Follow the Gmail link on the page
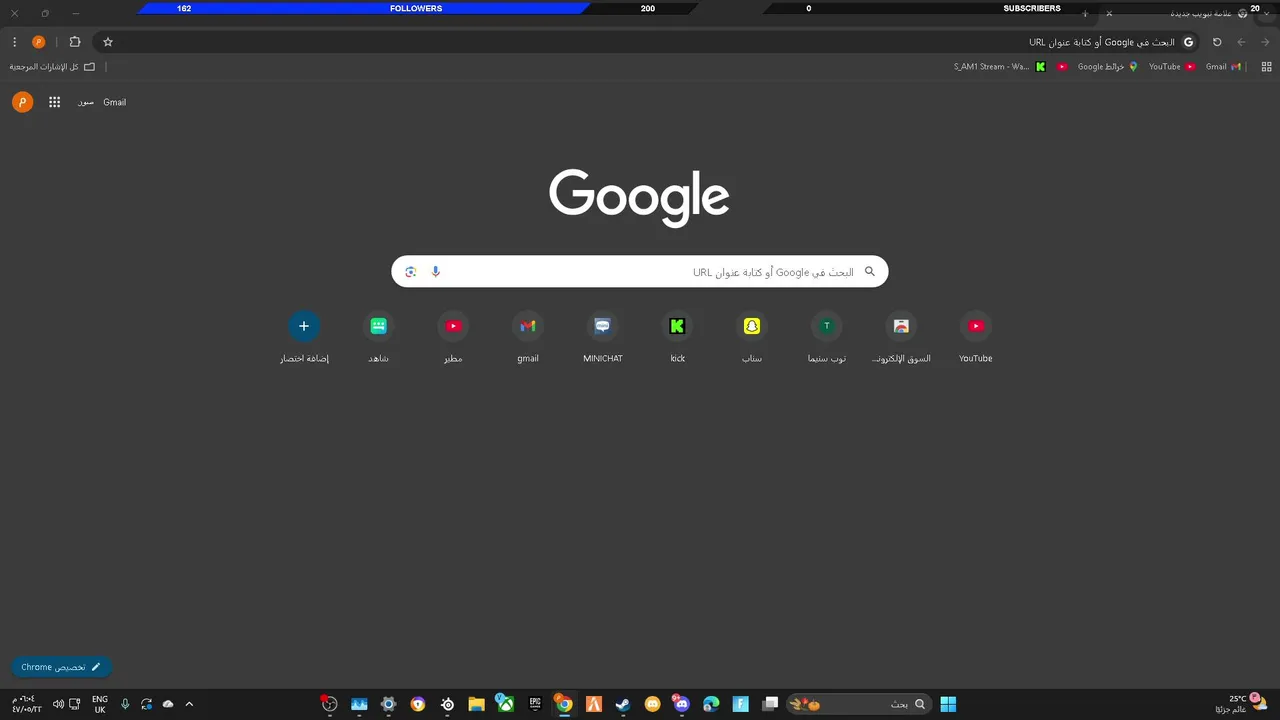Viewport: 1280px width, 720px height. point(115,102)
